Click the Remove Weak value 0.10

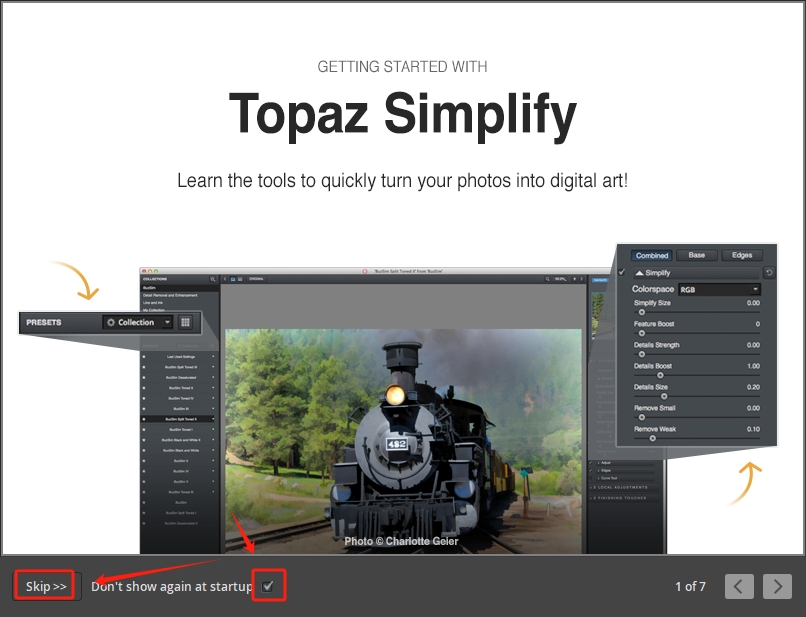tap(753, 429)
